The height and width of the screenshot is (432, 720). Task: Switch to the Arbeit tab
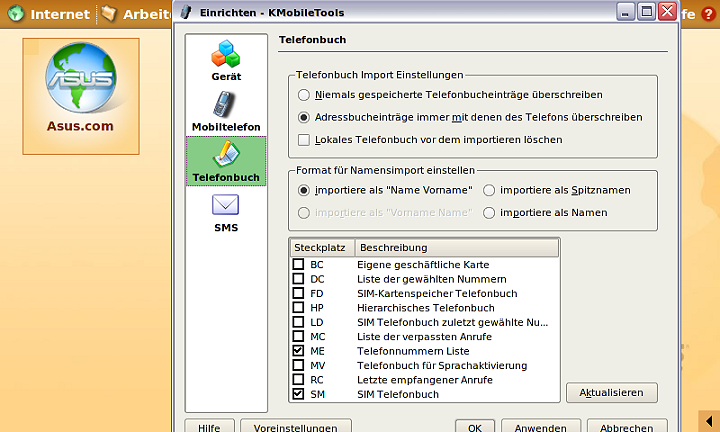[135, 14]
